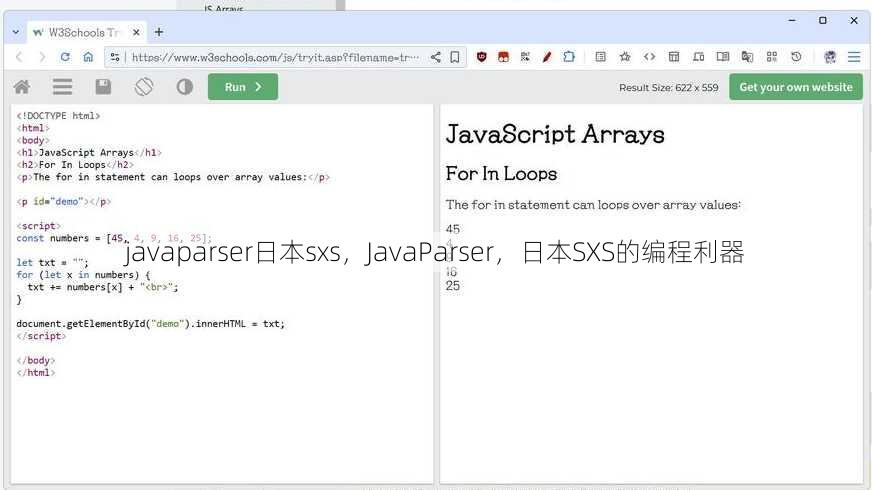Open the window tiling panel icon

[x=673, y=57]
